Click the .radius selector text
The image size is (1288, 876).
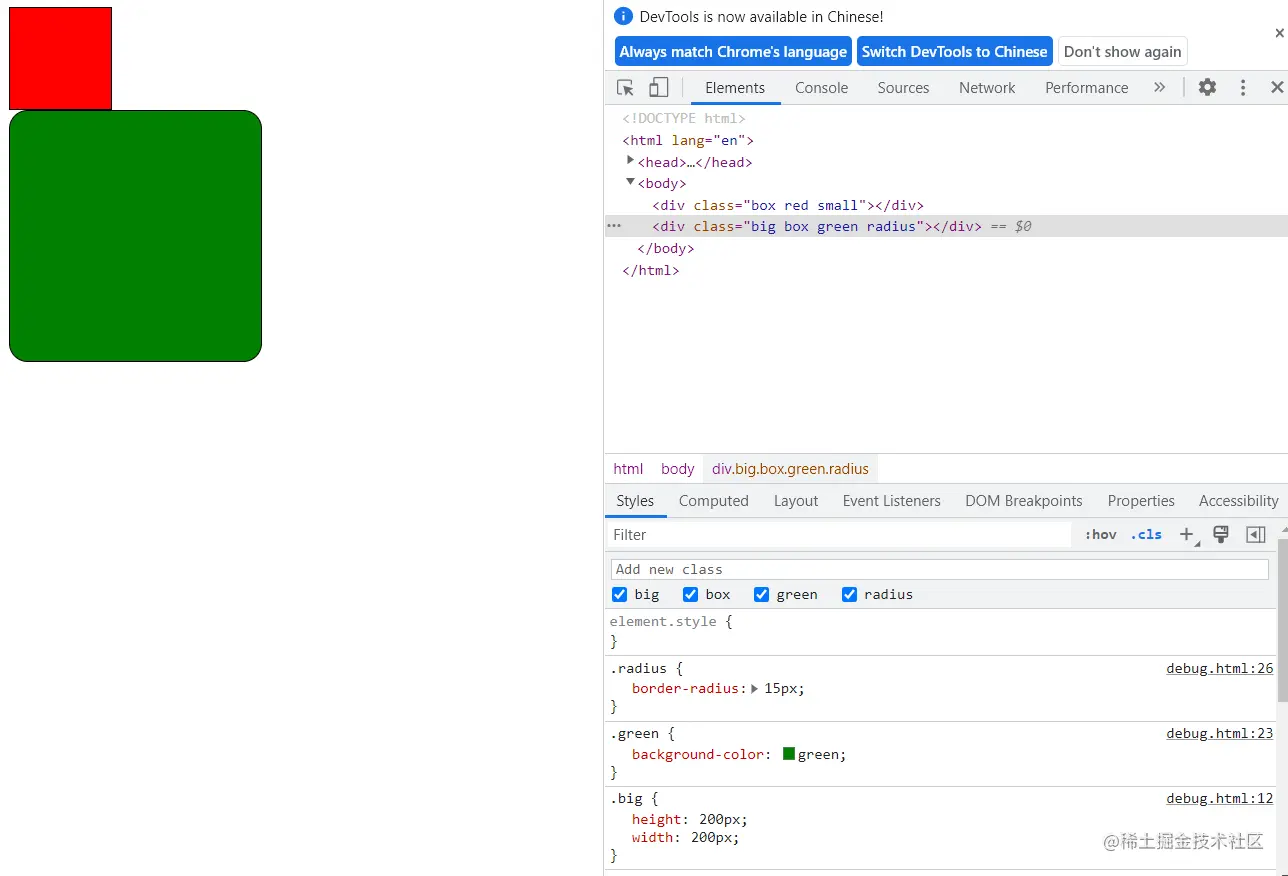[638, 668]
